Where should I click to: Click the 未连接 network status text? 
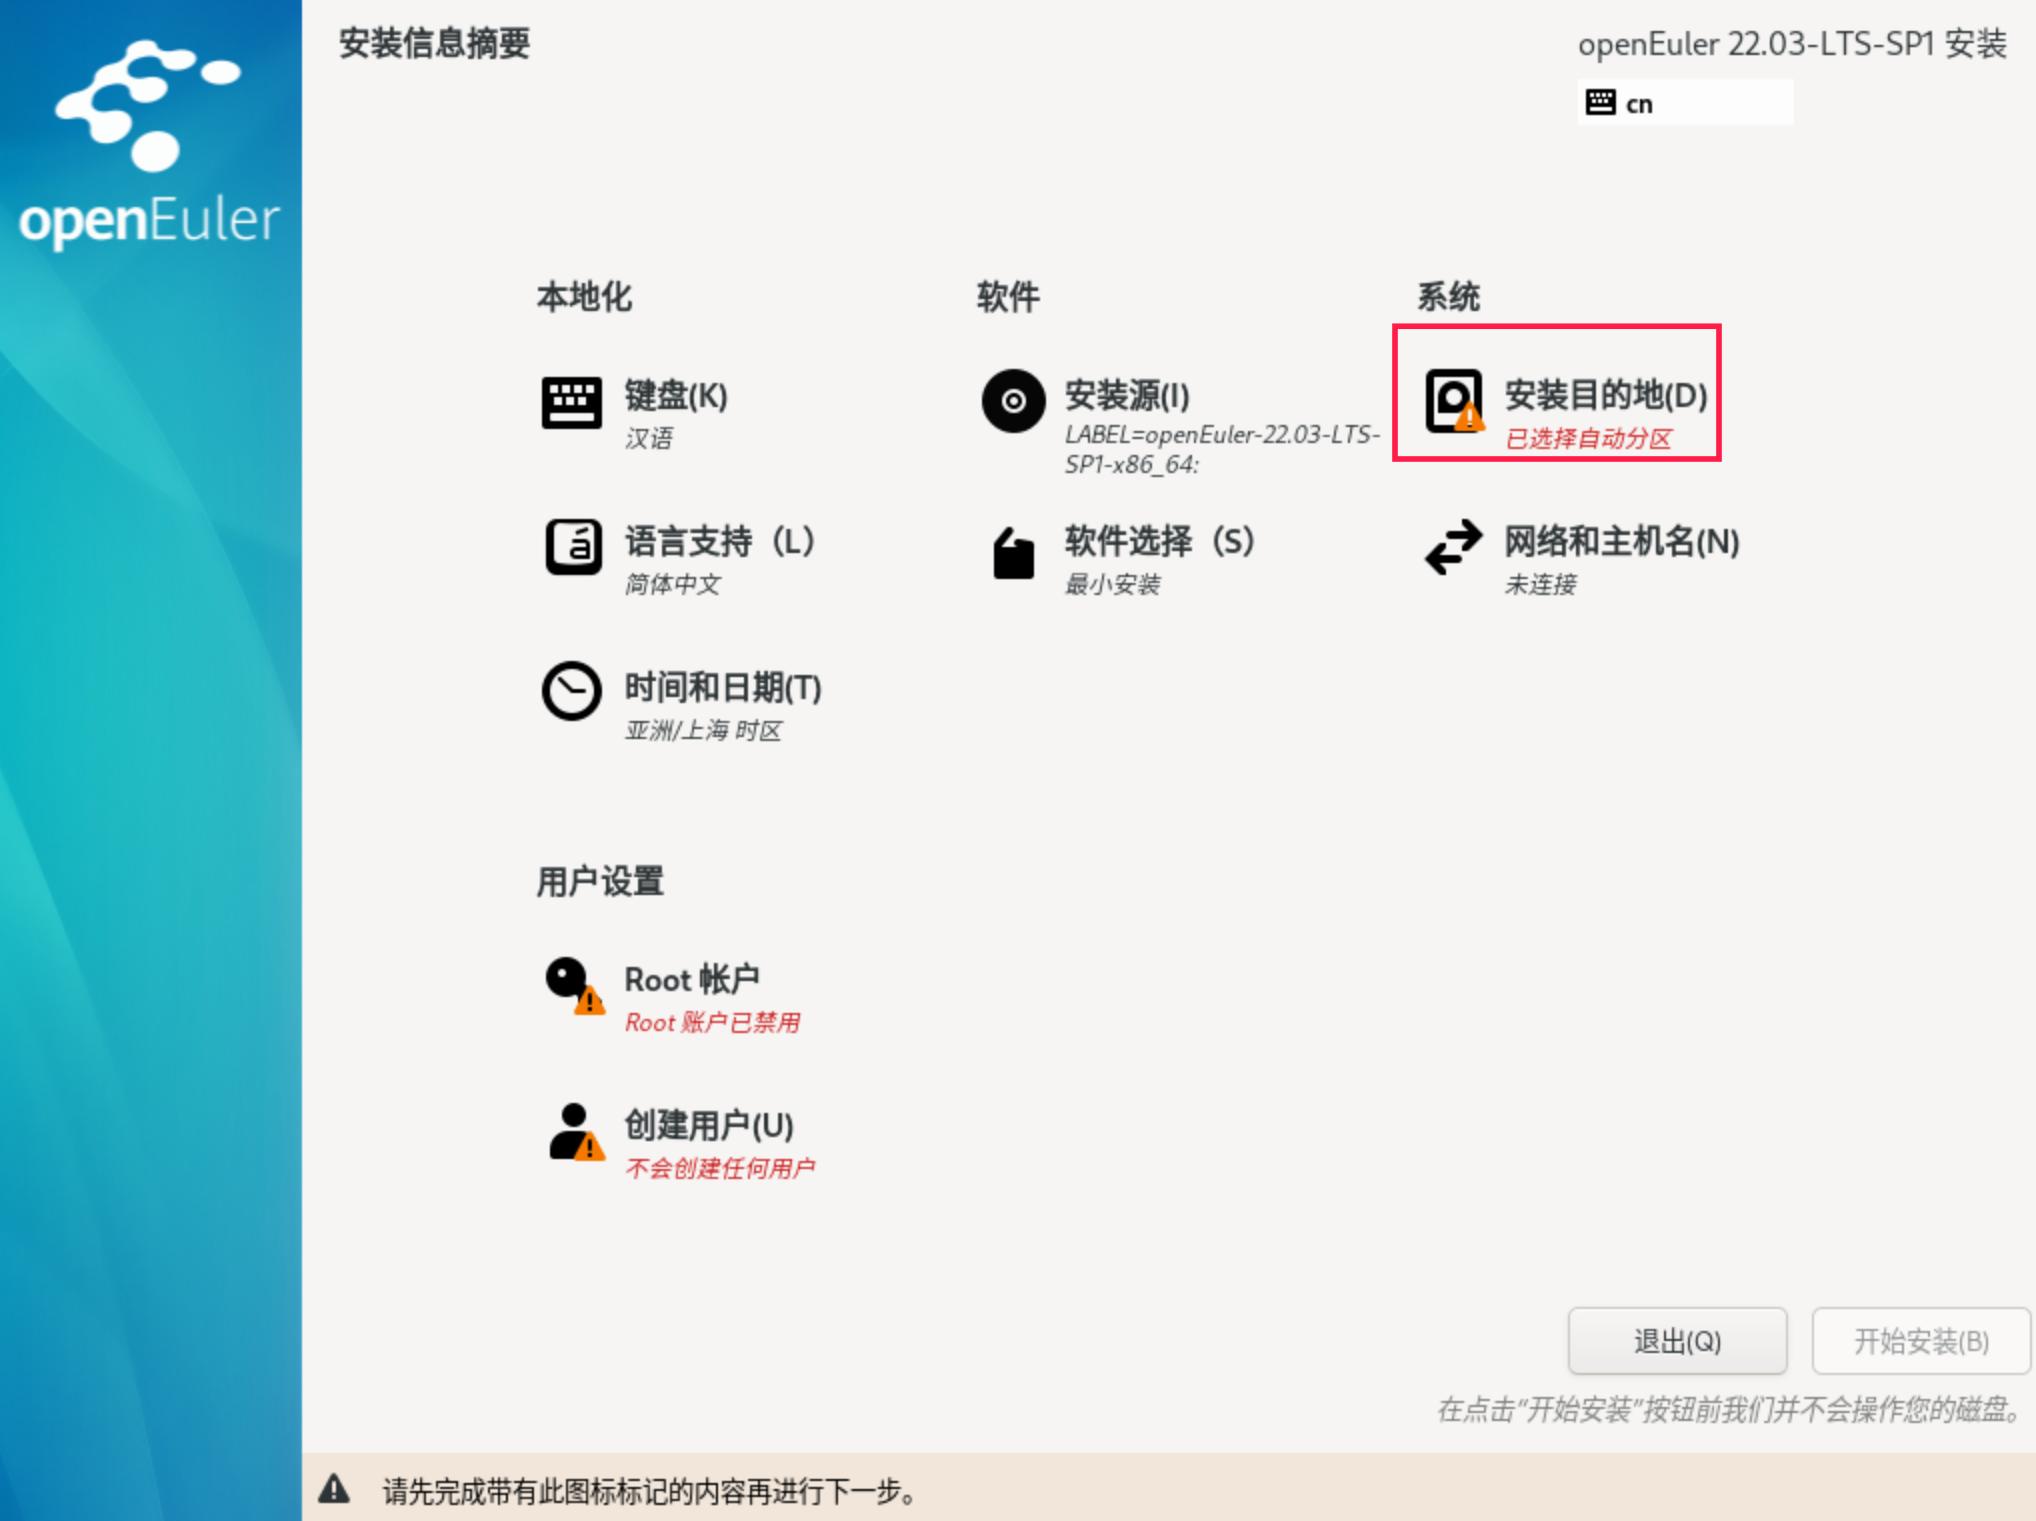[1540, 585]
